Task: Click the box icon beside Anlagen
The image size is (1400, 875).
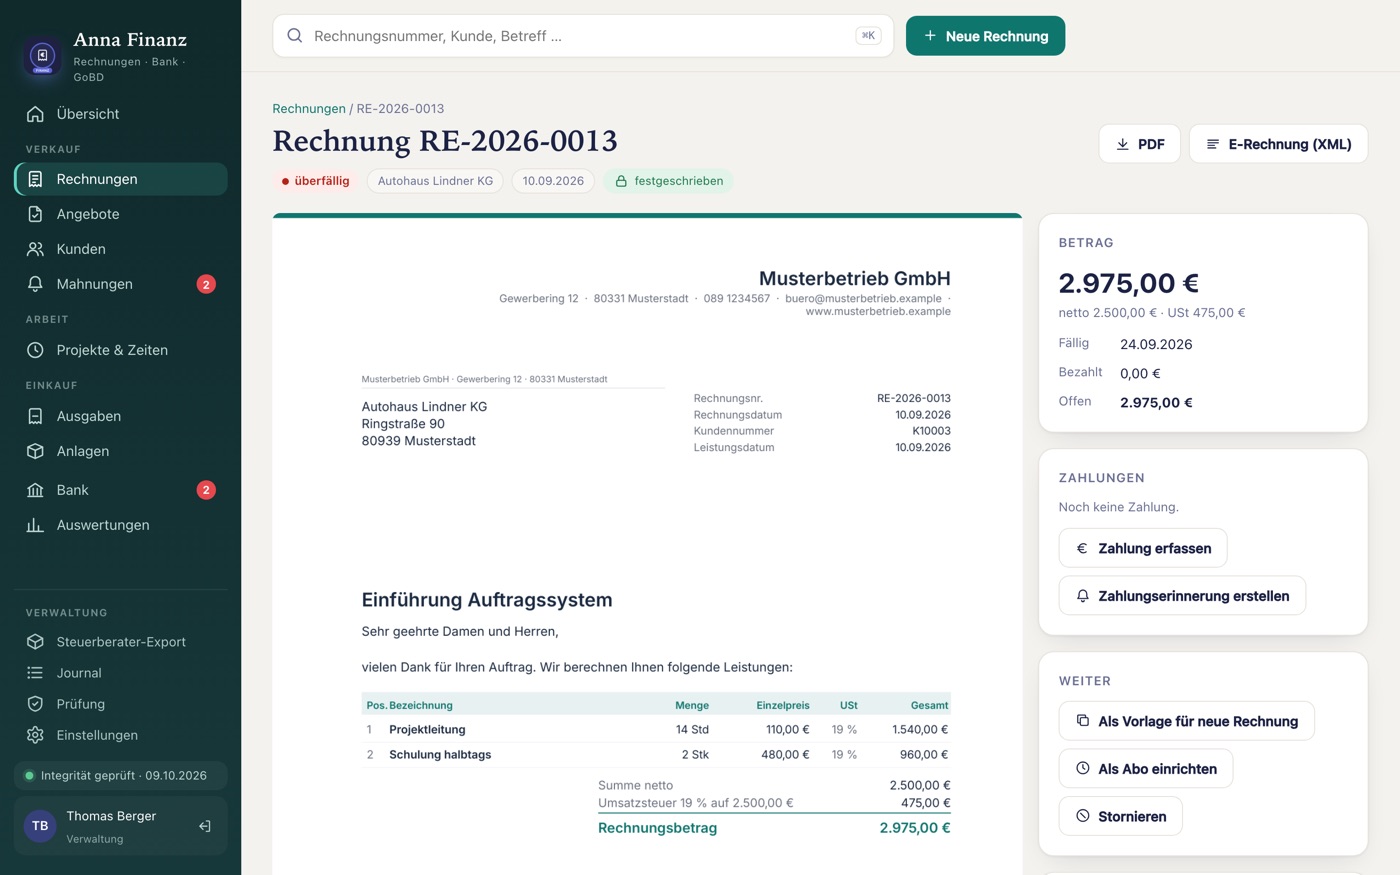Action: click(35, 451)
